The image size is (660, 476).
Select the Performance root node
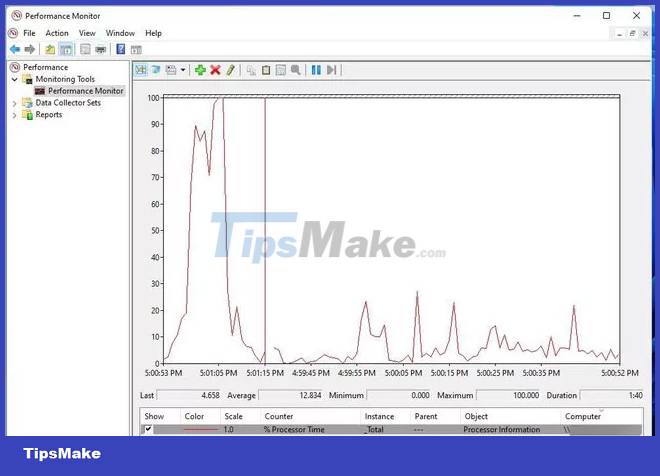45,67
